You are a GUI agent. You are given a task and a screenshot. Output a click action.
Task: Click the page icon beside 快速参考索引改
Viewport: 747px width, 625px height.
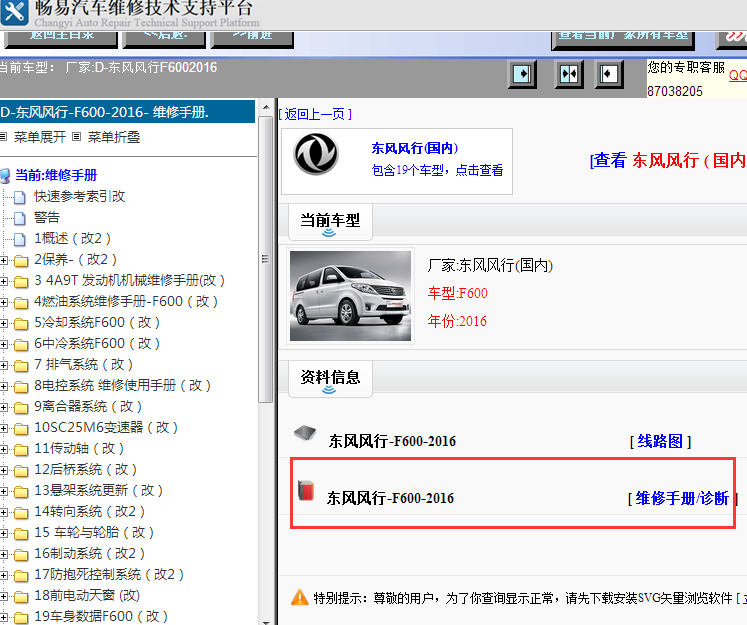click(x=20, y=197)
